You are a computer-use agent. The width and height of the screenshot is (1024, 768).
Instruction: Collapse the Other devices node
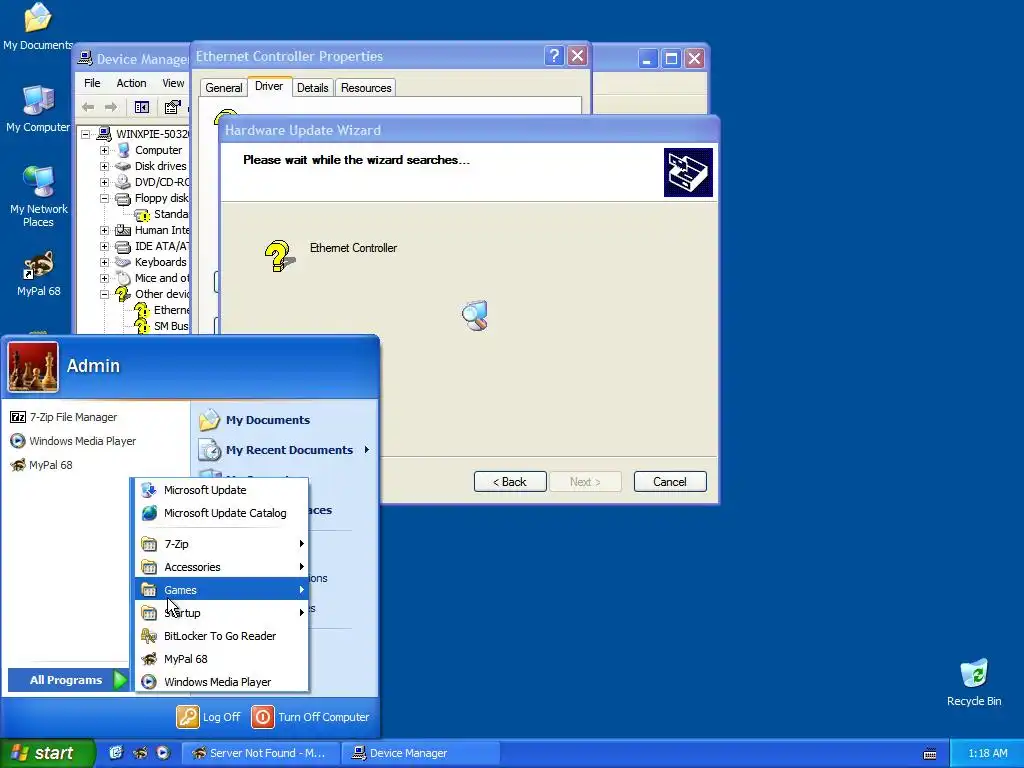click(104, 294)
